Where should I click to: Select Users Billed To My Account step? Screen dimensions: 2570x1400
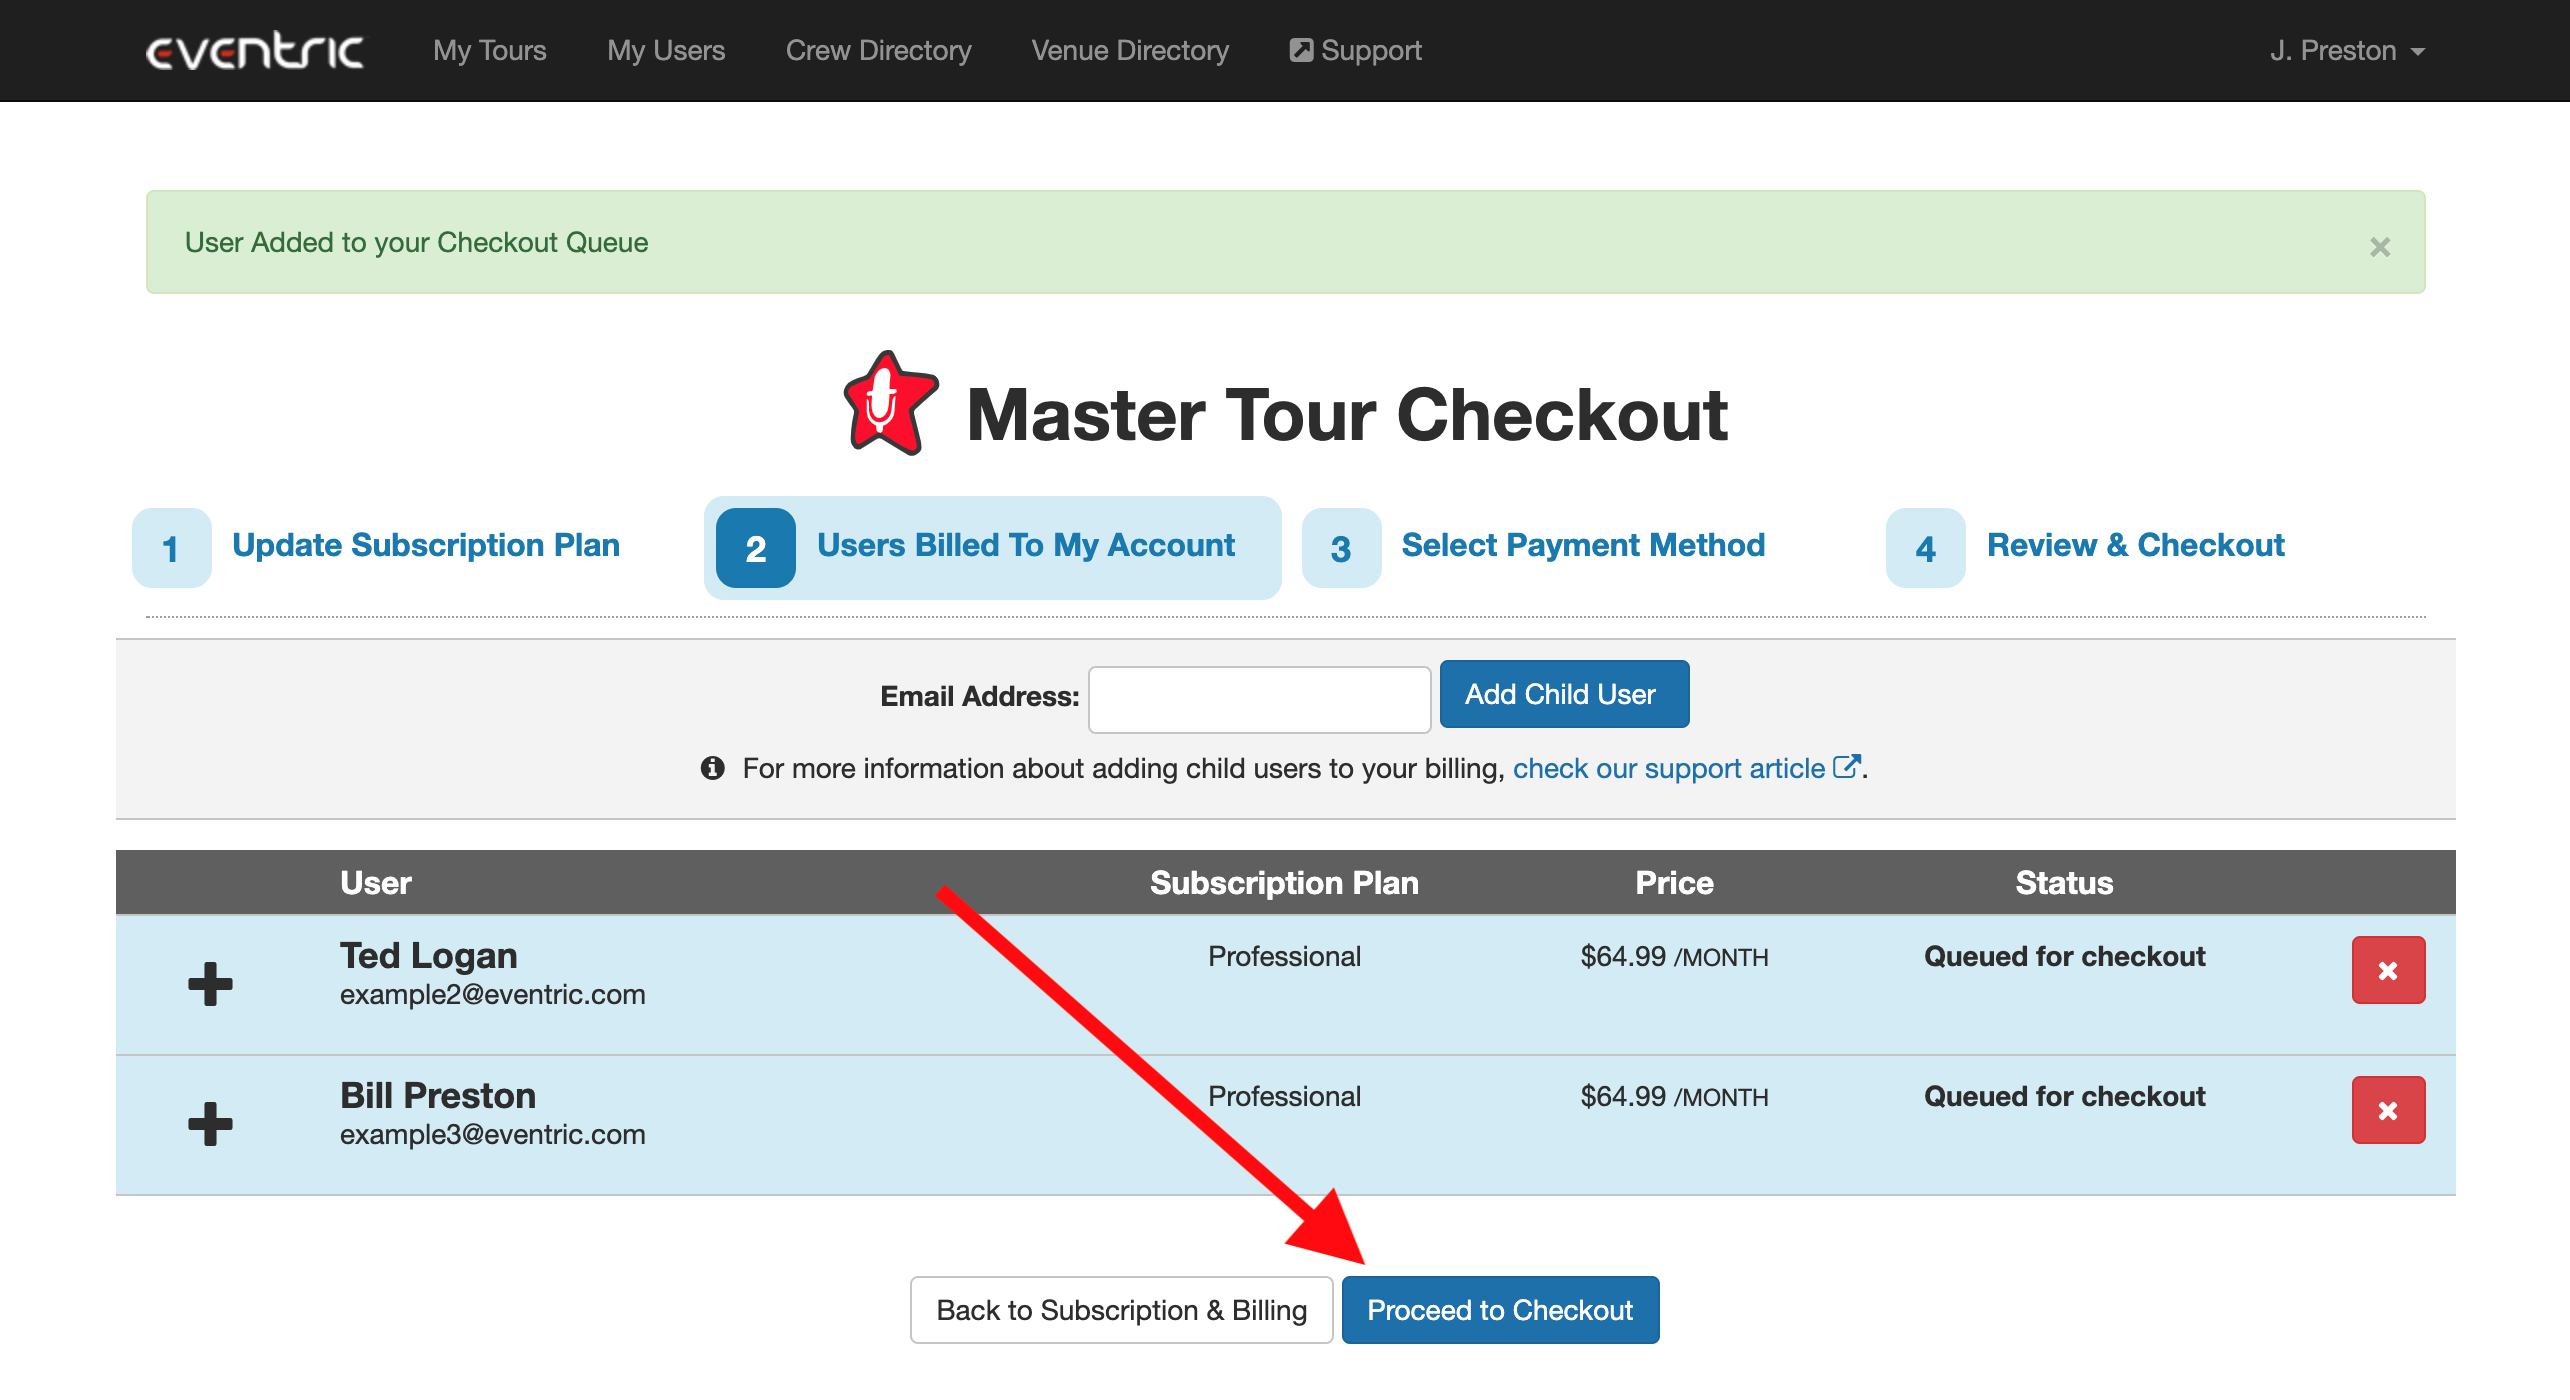click(x=1026, y=545)
